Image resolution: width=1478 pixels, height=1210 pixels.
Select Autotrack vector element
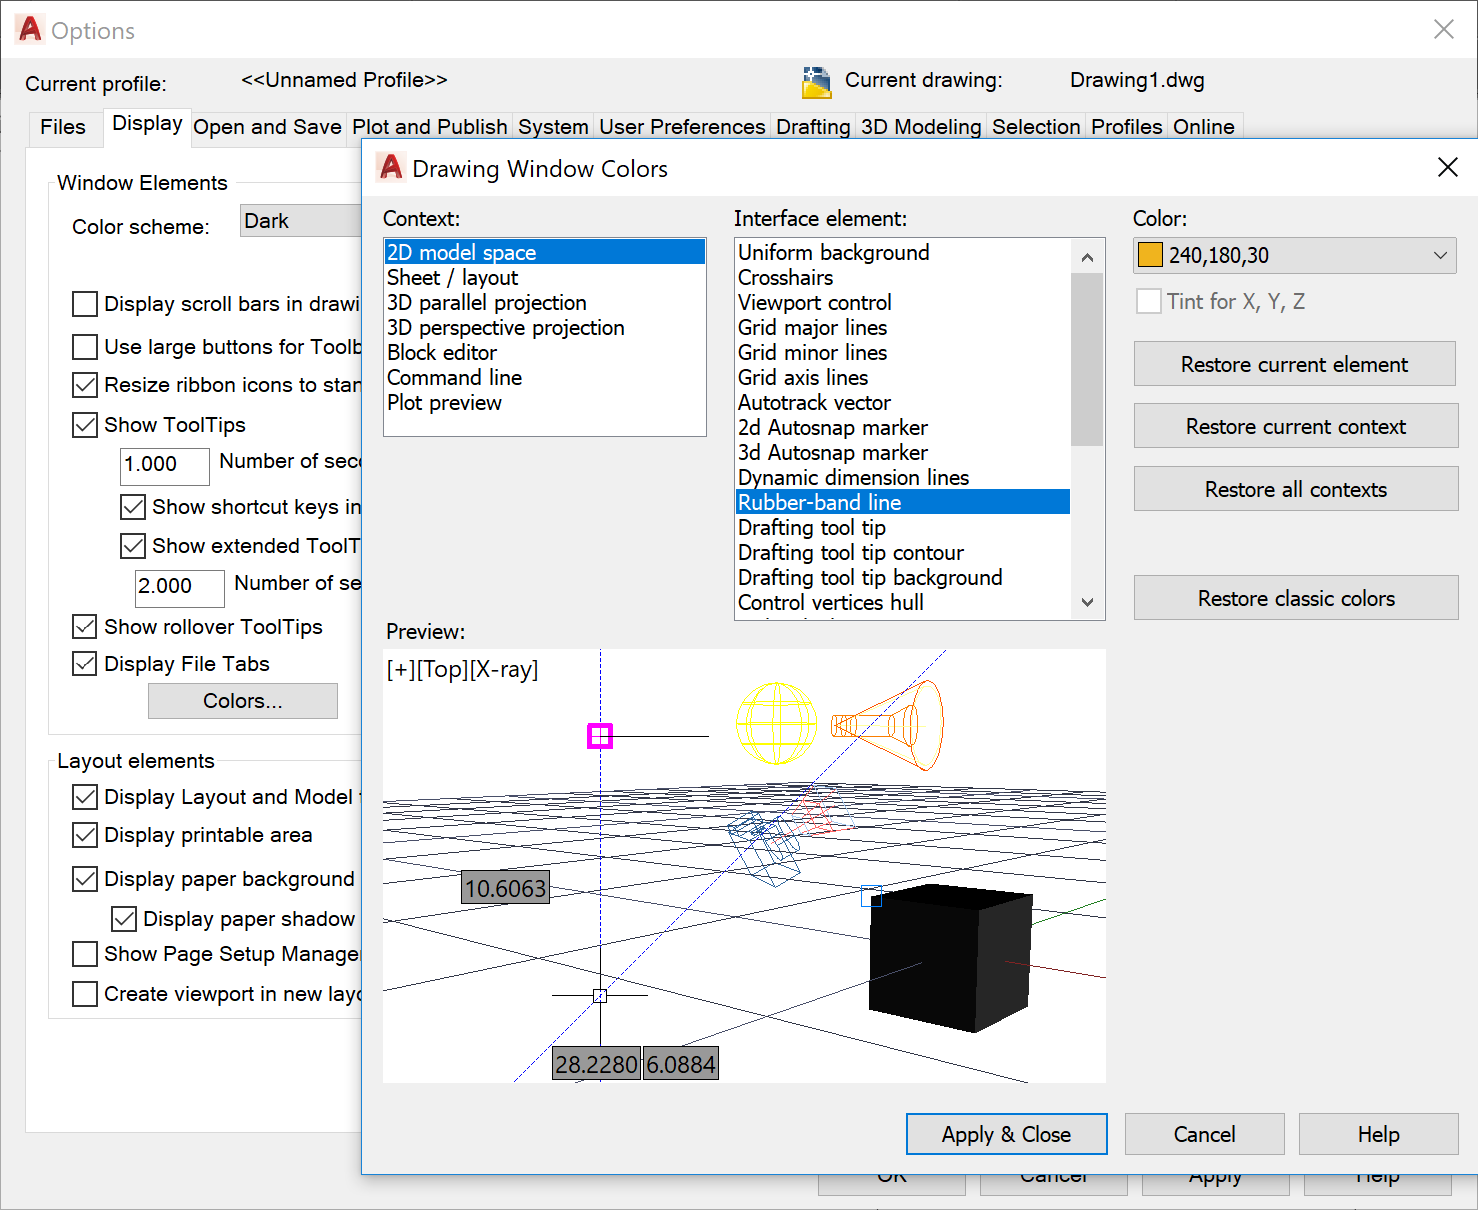(903, 402)
